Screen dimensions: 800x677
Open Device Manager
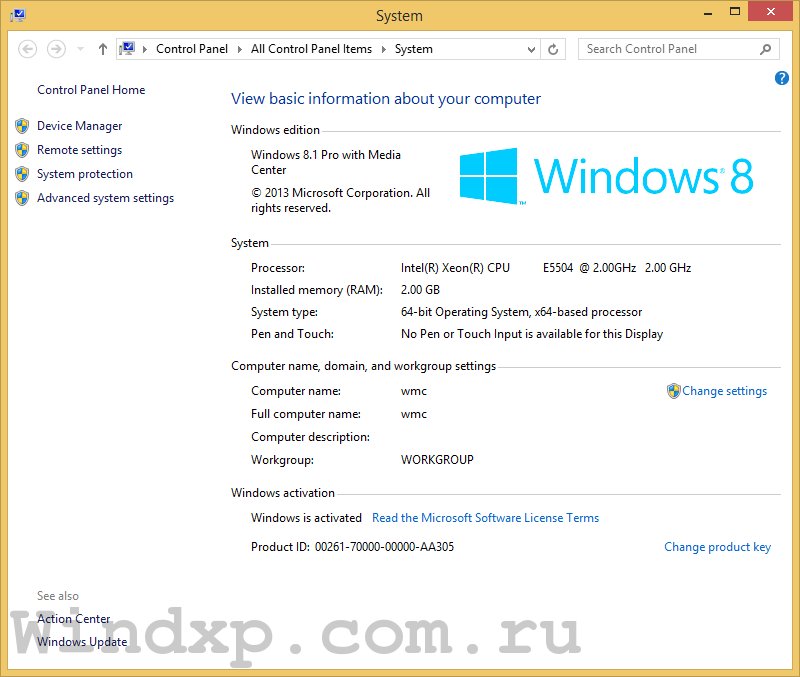pyautogui.click(x=80, y=126)
